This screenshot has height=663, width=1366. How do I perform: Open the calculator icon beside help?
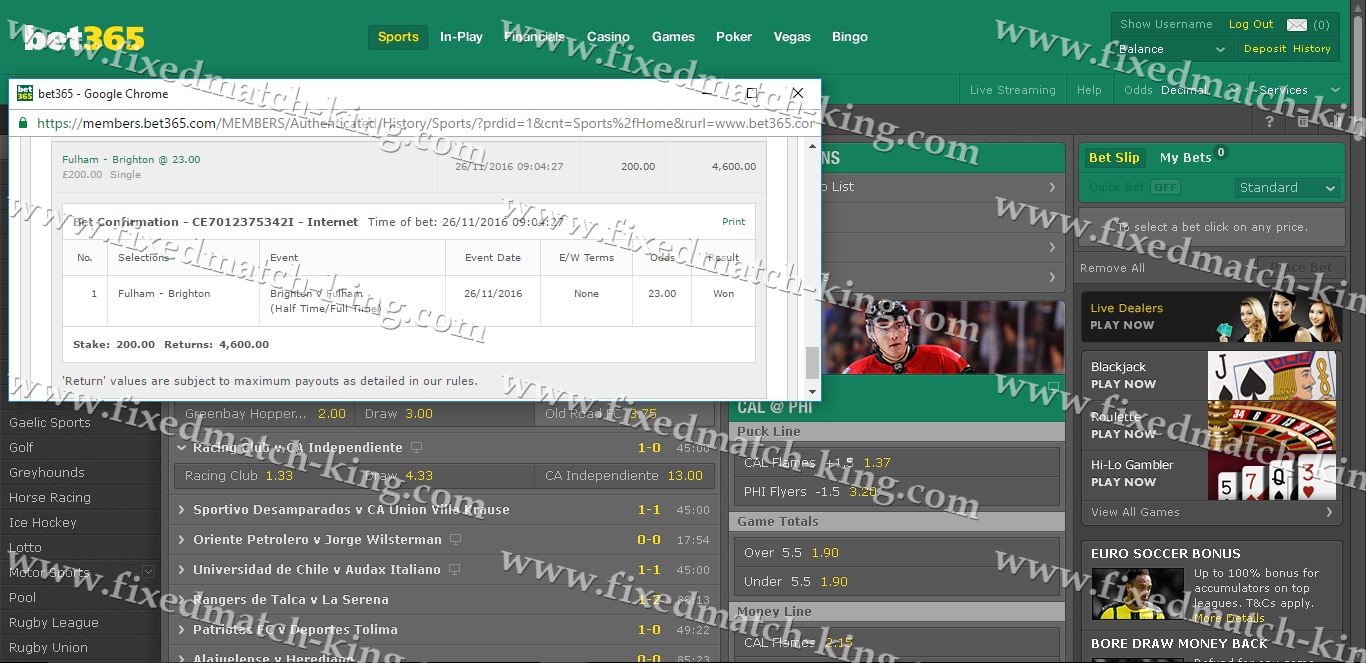tap(1303, 122)
